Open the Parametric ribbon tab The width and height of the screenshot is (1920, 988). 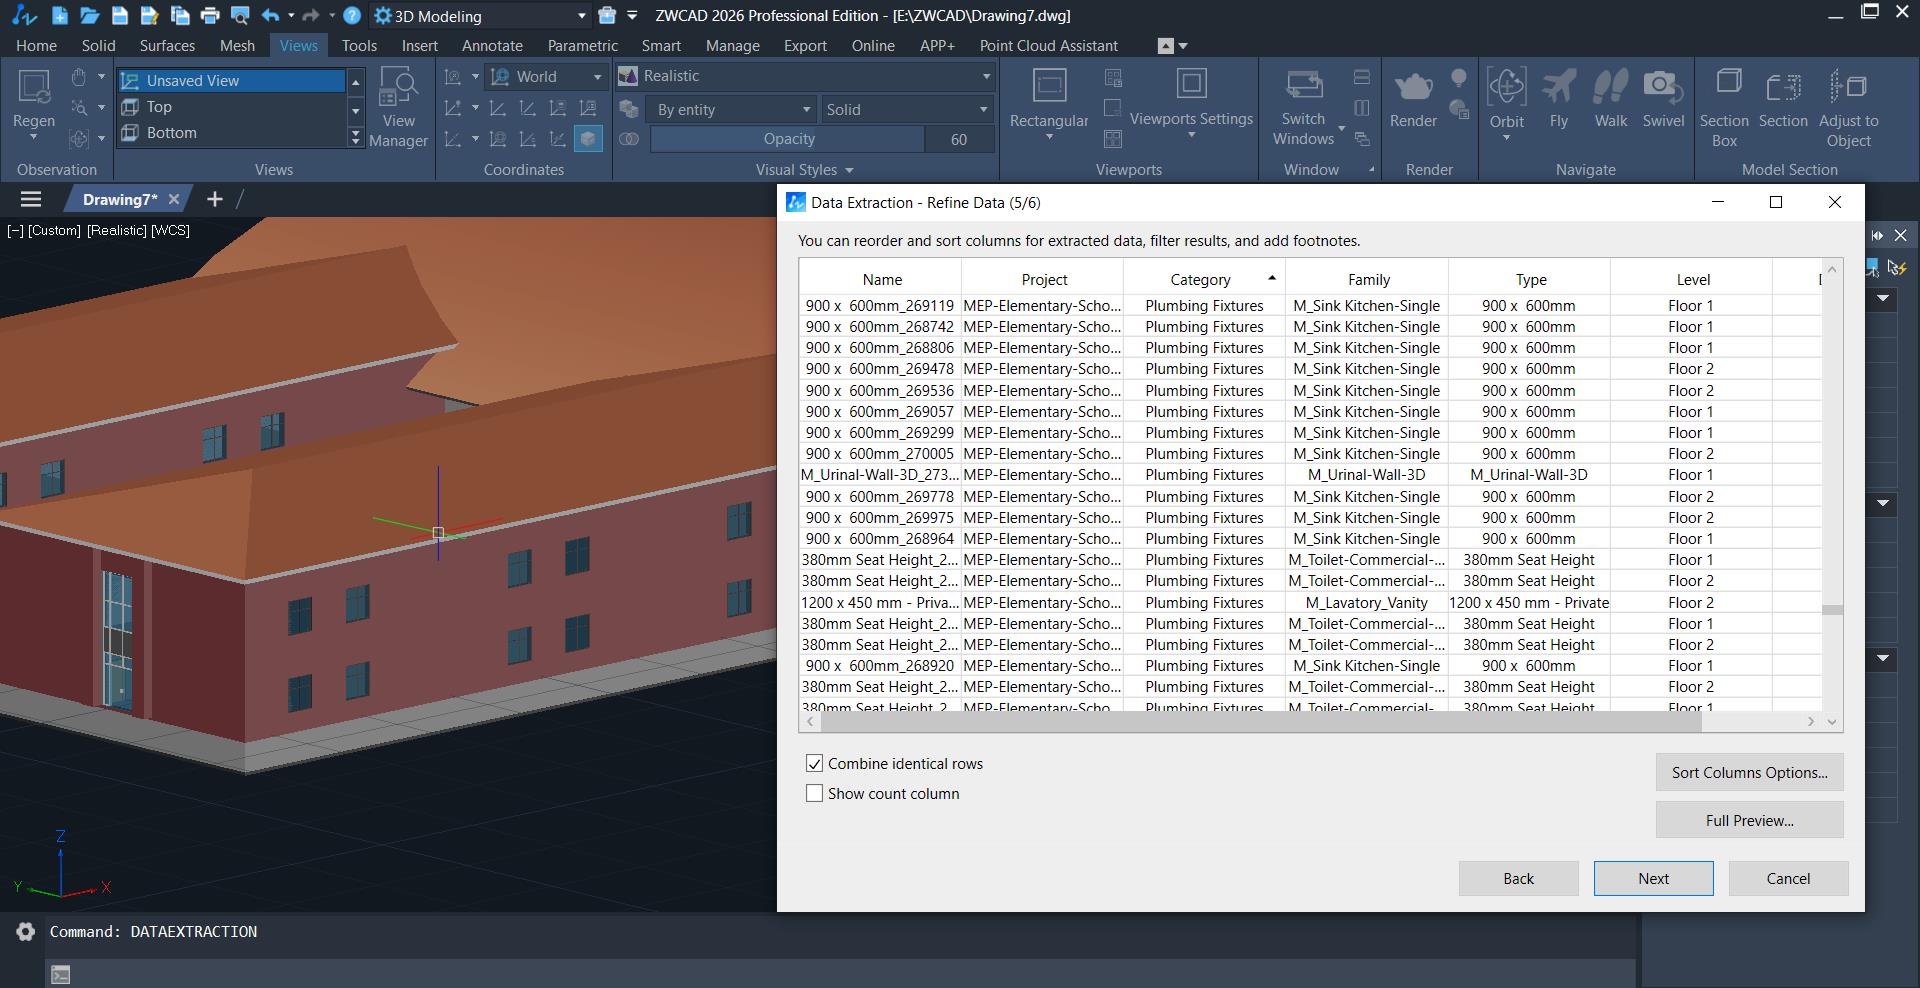click(583, 46)
